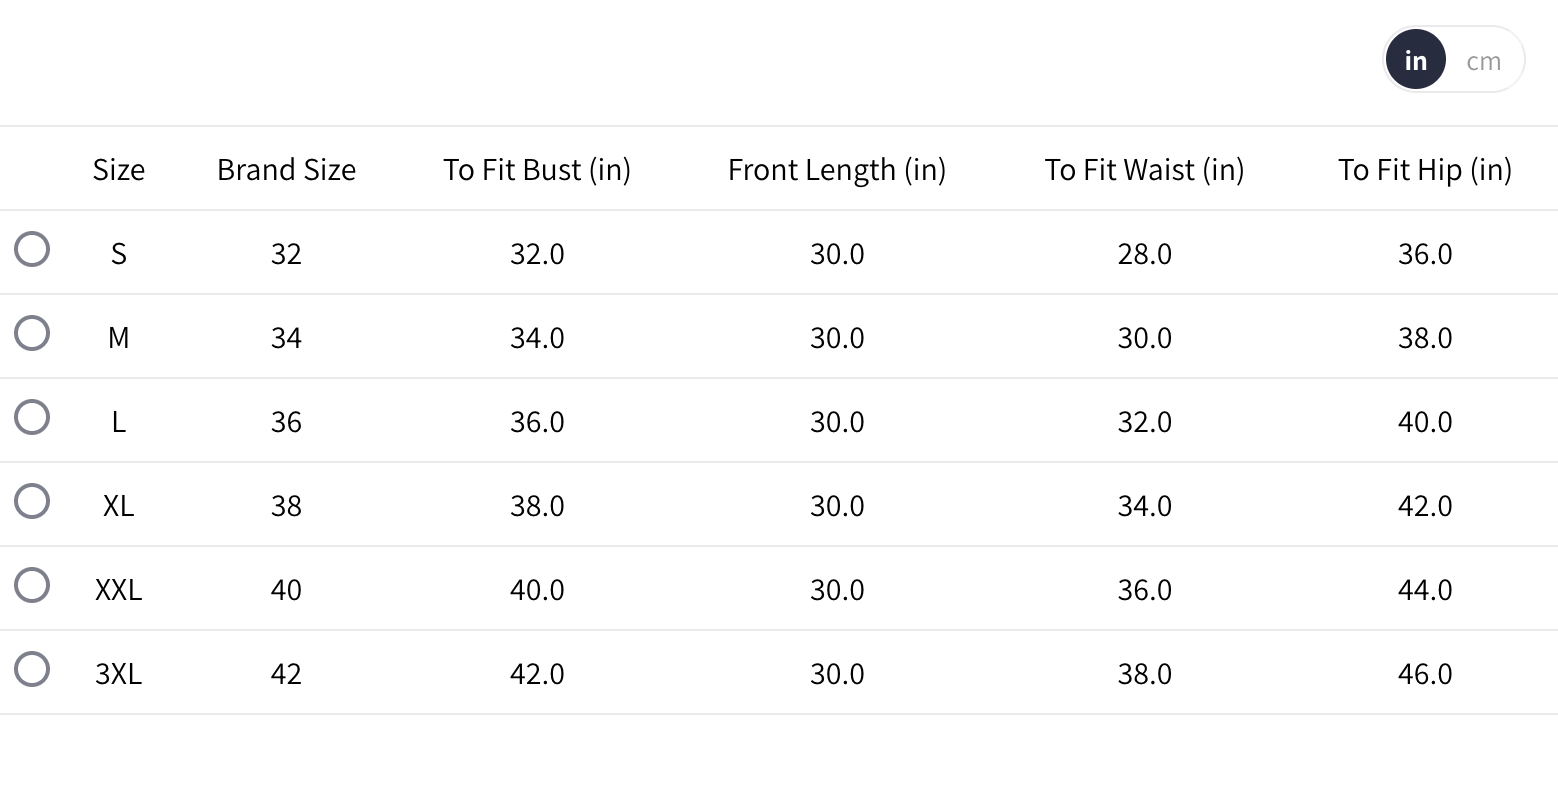1558x792 pixels.
Task: Click the 3XL size label
Action: 118,674
